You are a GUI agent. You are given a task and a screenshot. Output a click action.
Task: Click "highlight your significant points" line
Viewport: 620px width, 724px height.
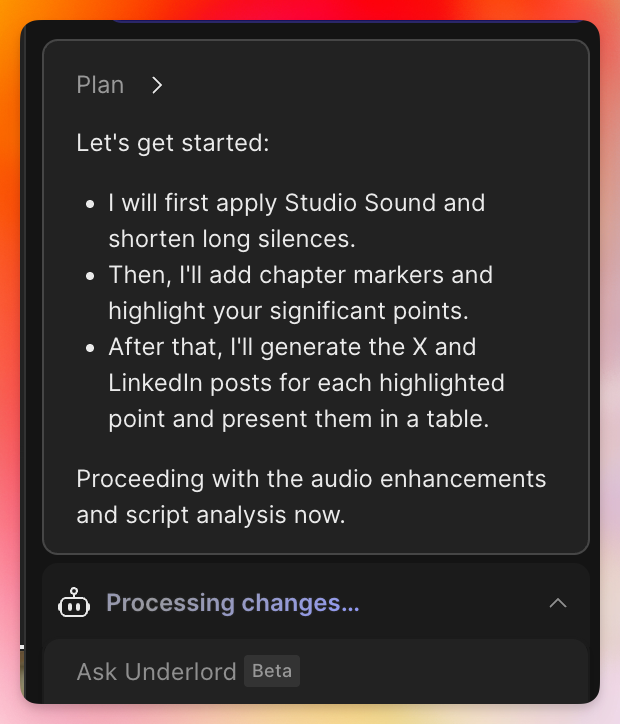click(x=288, y=311)
